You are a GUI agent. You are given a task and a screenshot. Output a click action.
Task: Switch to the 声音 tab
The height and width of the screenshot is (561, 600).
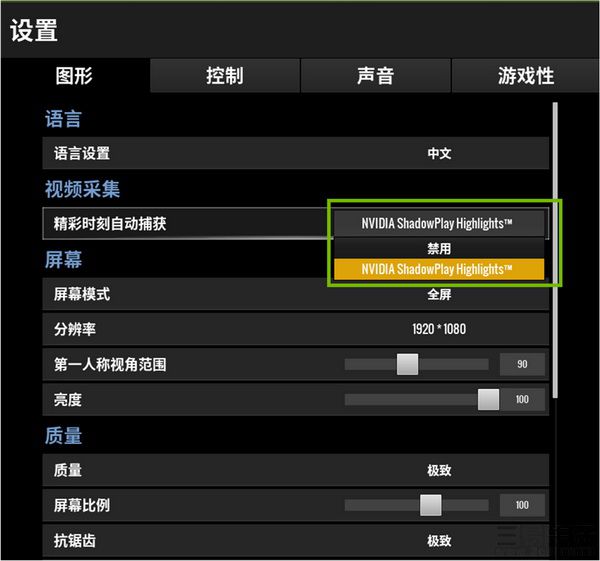[x=375, y=76]
